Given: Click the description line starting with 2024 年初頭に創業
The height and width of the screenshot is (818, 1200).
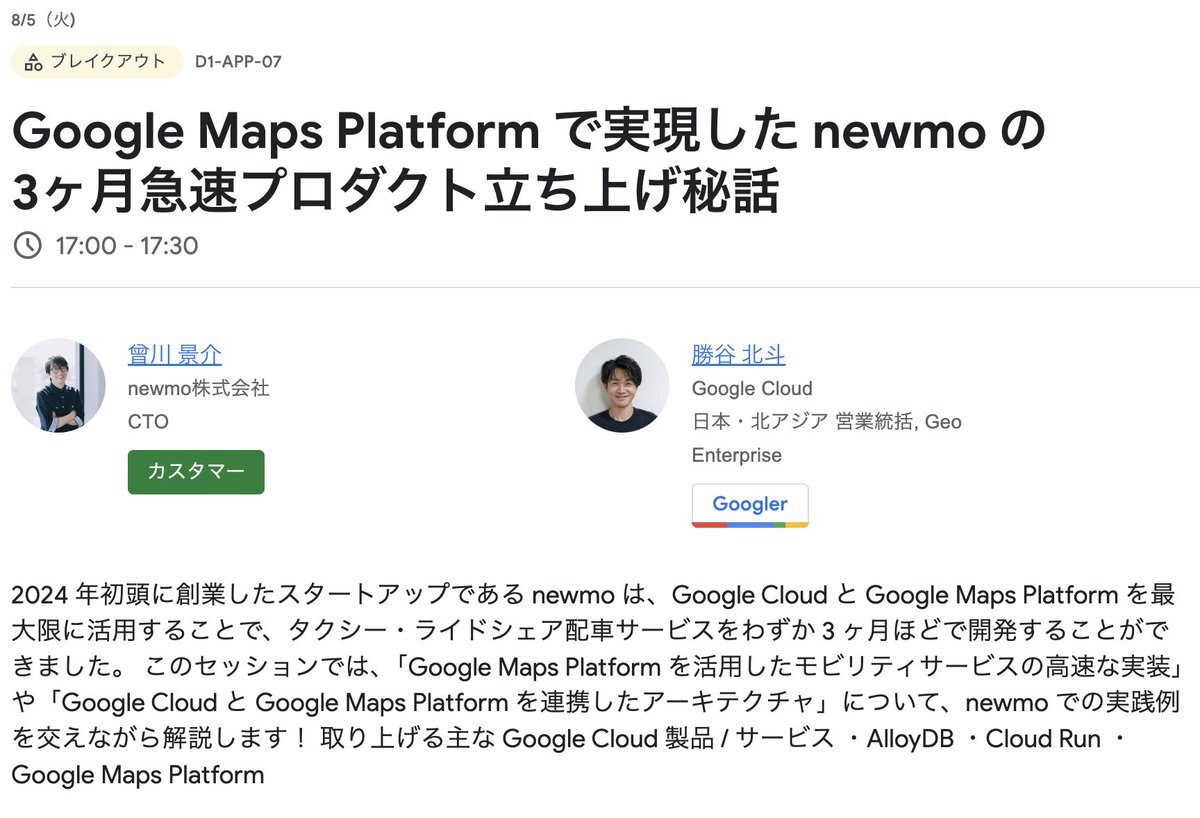Looking at the screenshot, I should (593, 595).
